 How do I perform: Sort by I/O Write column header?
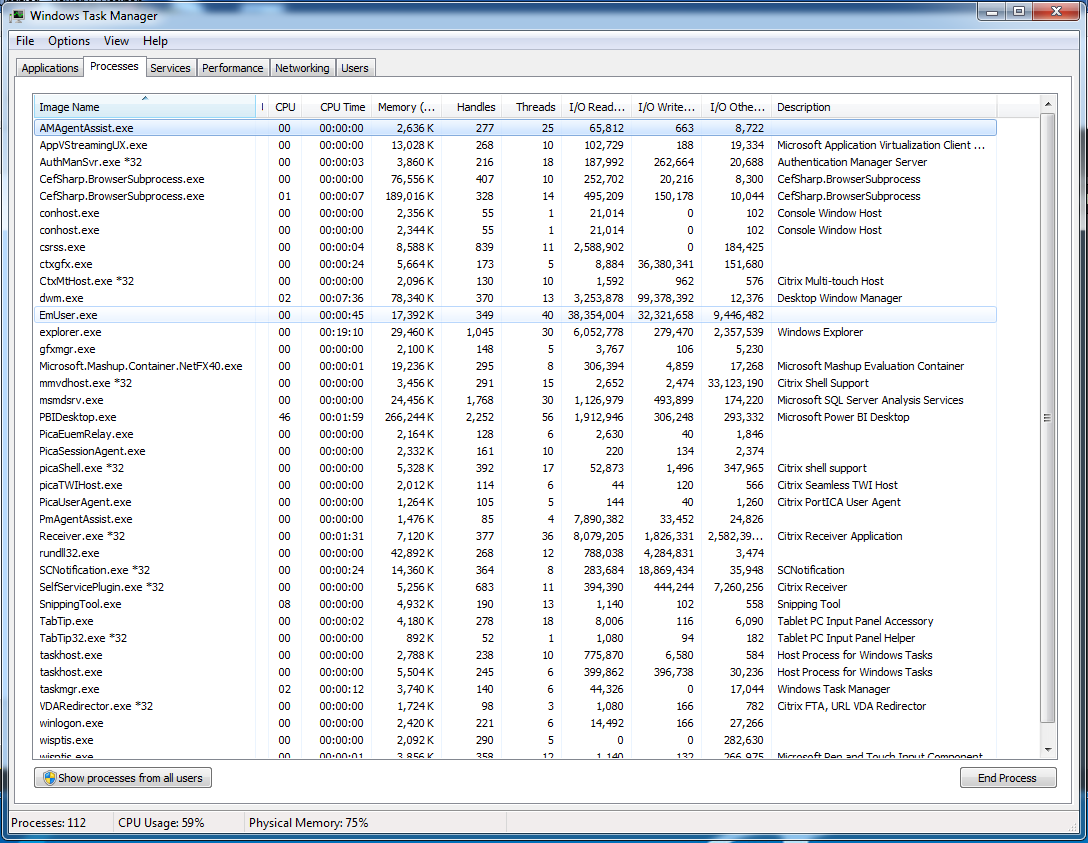pyautogui.click(x=666, y=107)
